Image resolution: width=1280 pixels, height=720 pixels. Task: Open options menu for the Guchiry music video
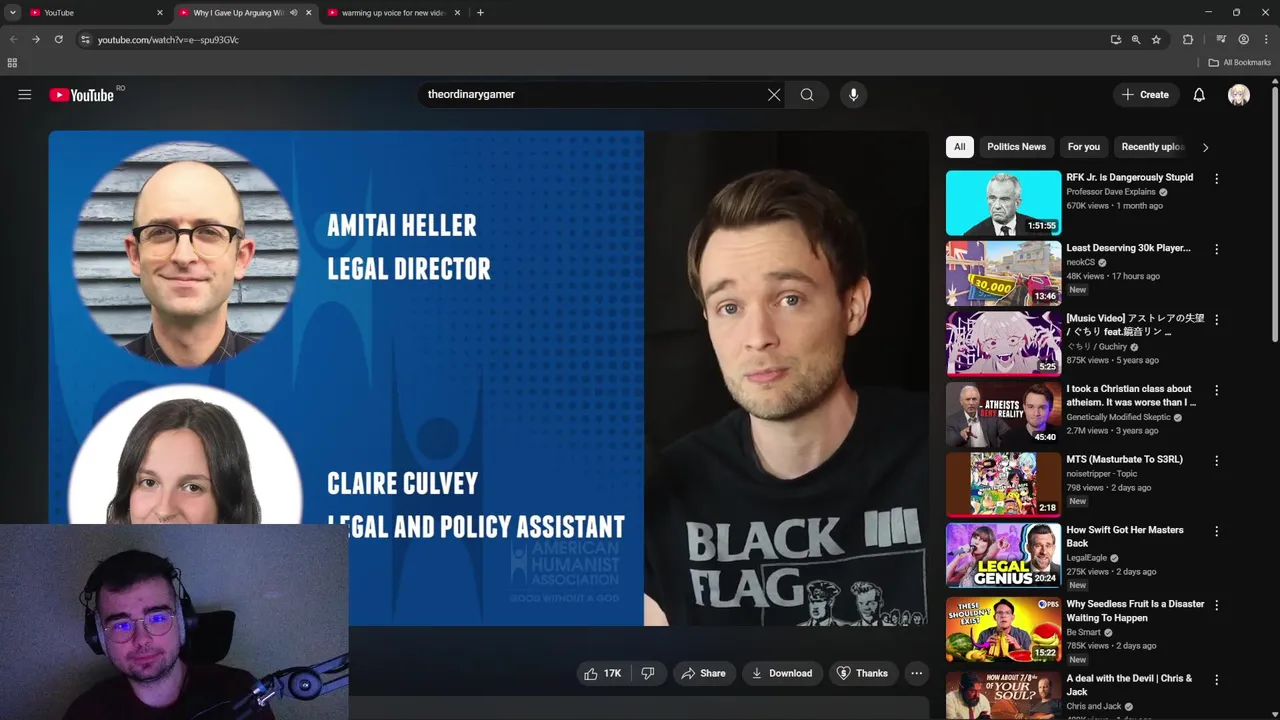(1216, 320)
